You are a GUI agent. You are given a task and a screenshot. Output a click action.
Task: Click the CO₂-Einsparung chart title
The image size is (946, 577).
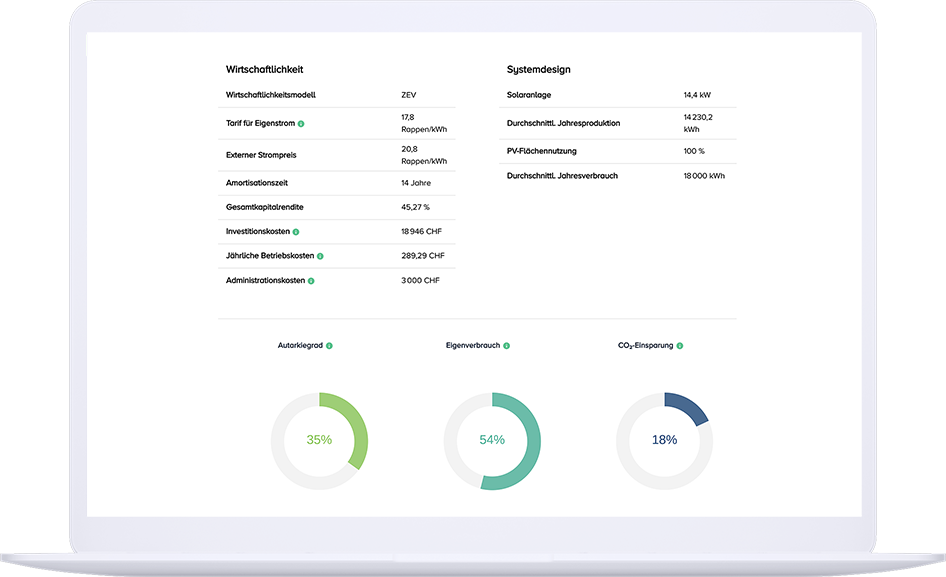coord(645,345)
